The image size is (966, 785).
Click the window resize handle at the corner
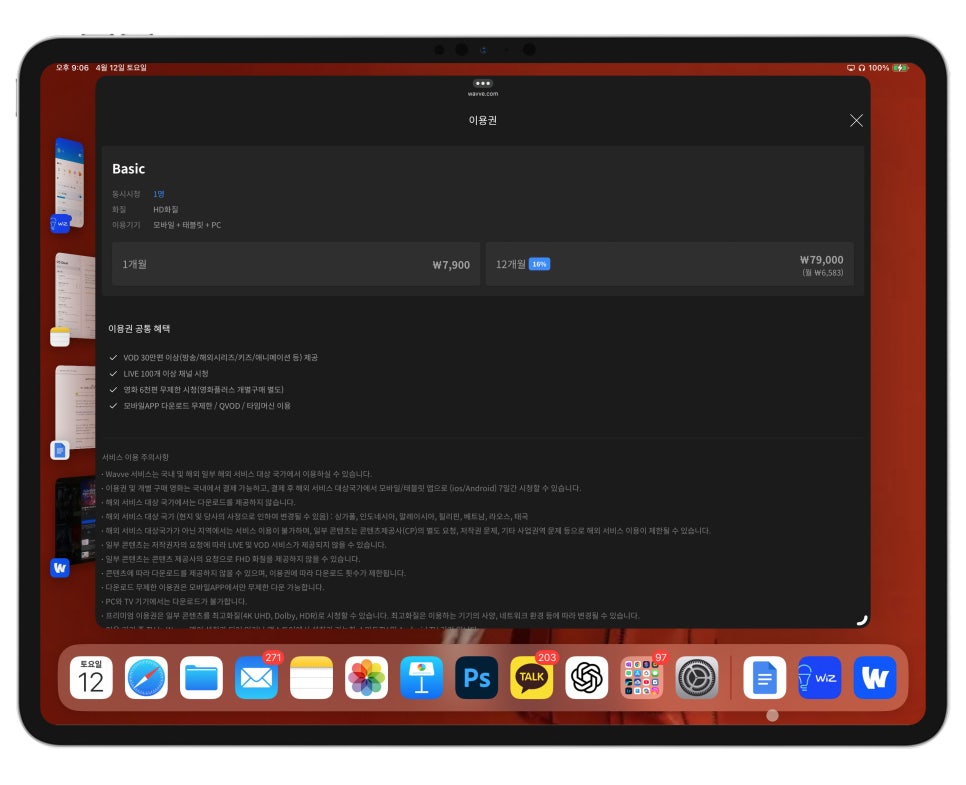click(x=862, y=620)
